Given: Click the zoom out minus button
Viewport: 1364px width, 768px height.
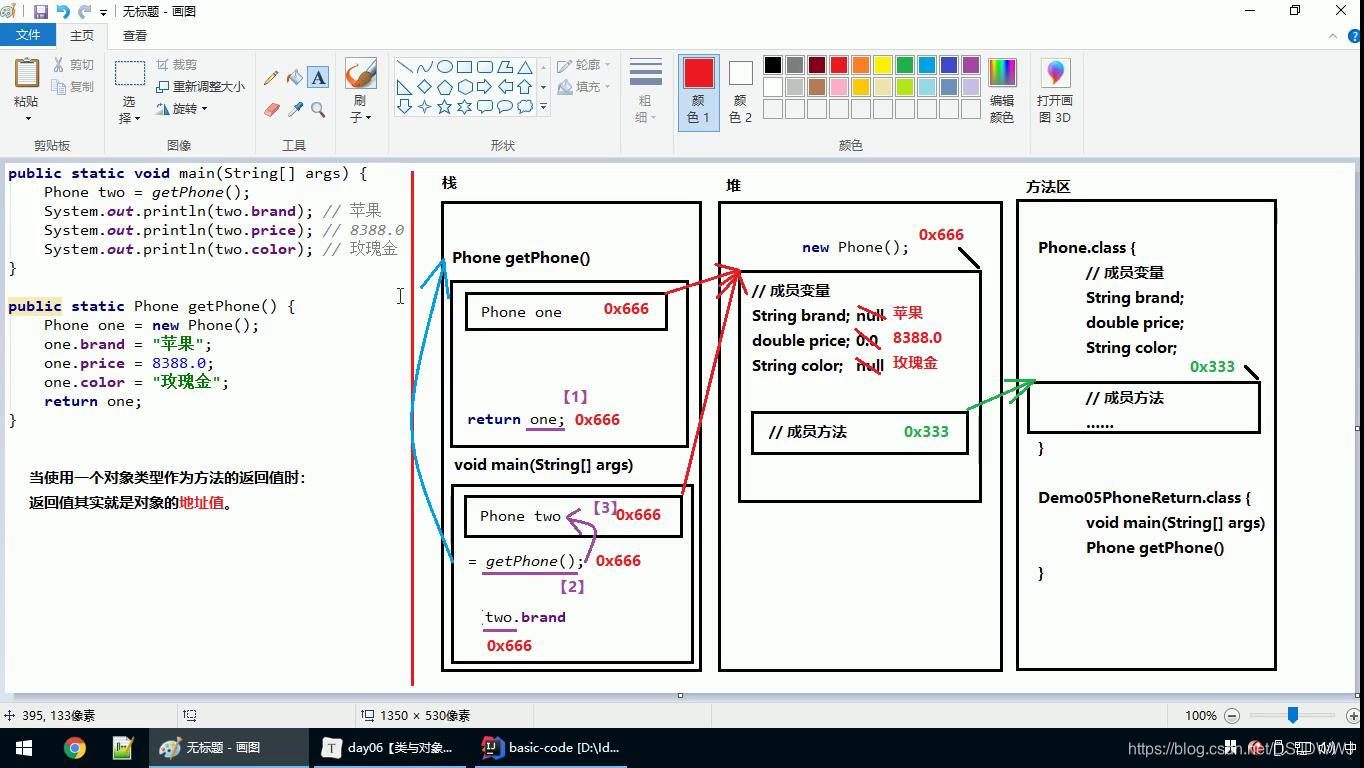Looking at the screenshot, I should coord(1232,715).
